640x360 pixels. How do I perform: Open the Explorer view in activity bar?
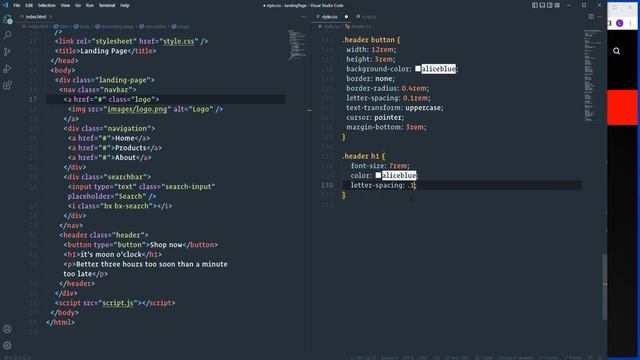pyautogui.click(x=7, y=19)
